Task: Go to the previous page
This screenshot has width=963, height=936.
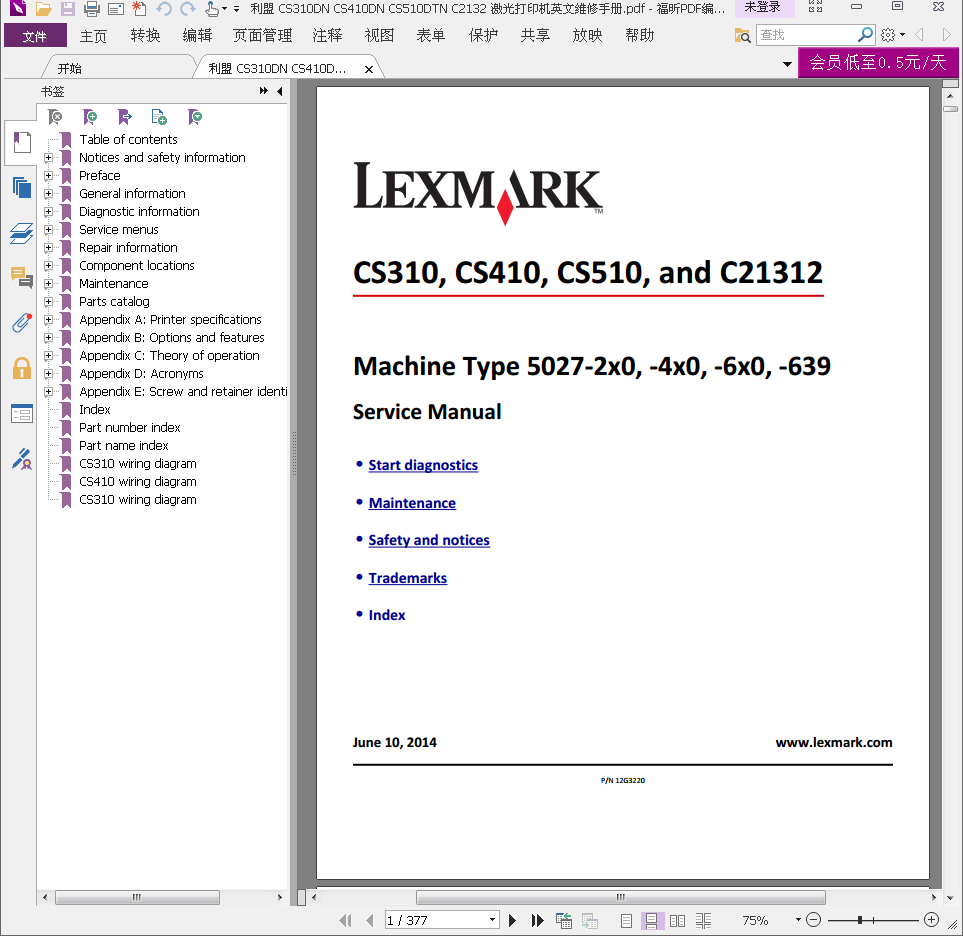Action: 369,920
